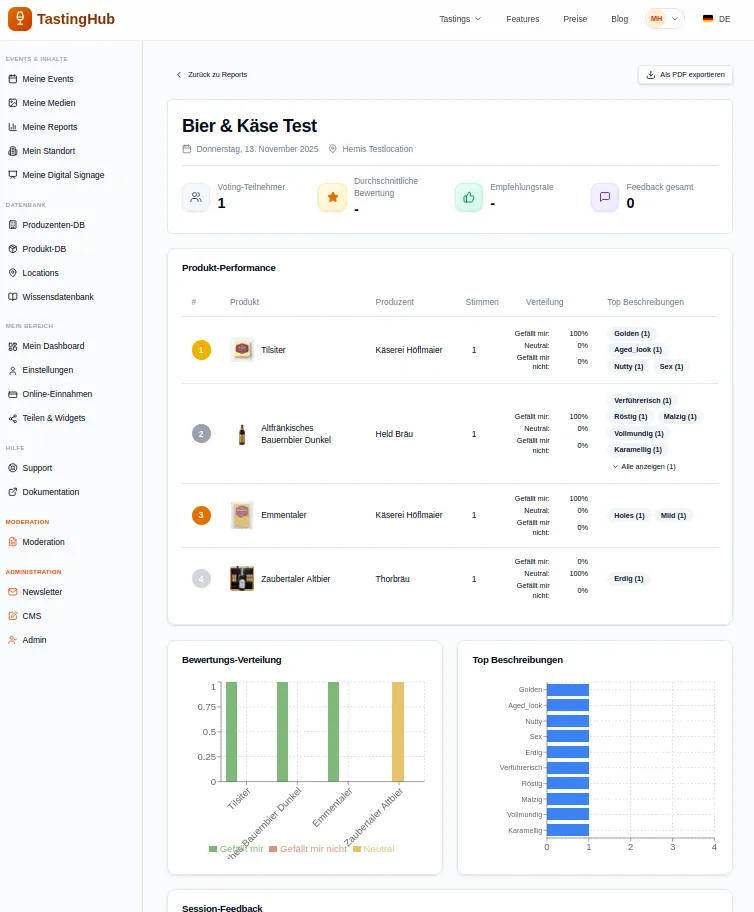This screenshot has width=754, height=912.
Task: Click the Moderation sidebar icon
Action: [13, 542]
